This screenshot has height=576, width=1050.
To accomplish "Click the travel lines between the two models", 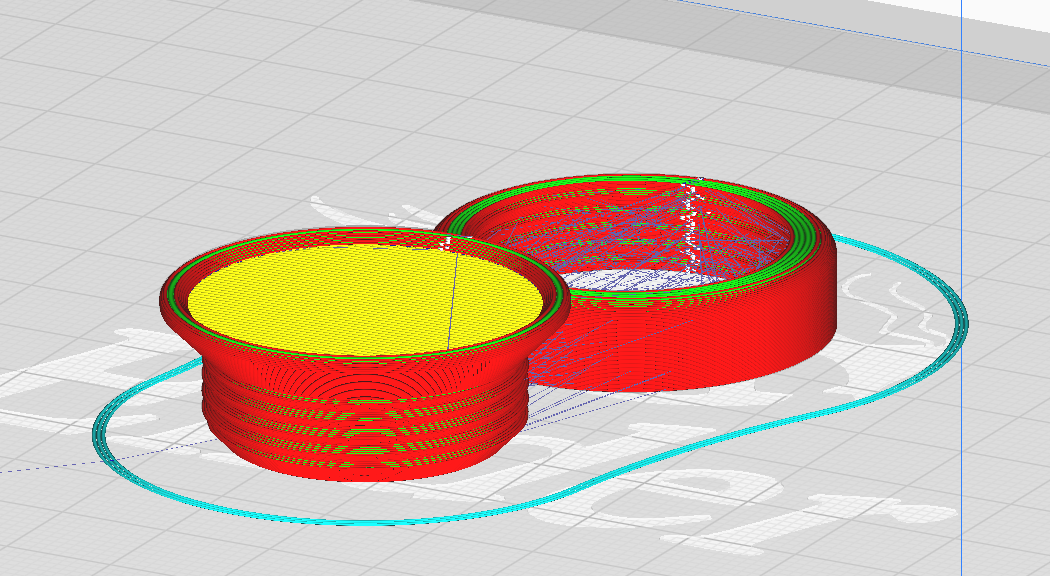I will click(x=569, y=375).
